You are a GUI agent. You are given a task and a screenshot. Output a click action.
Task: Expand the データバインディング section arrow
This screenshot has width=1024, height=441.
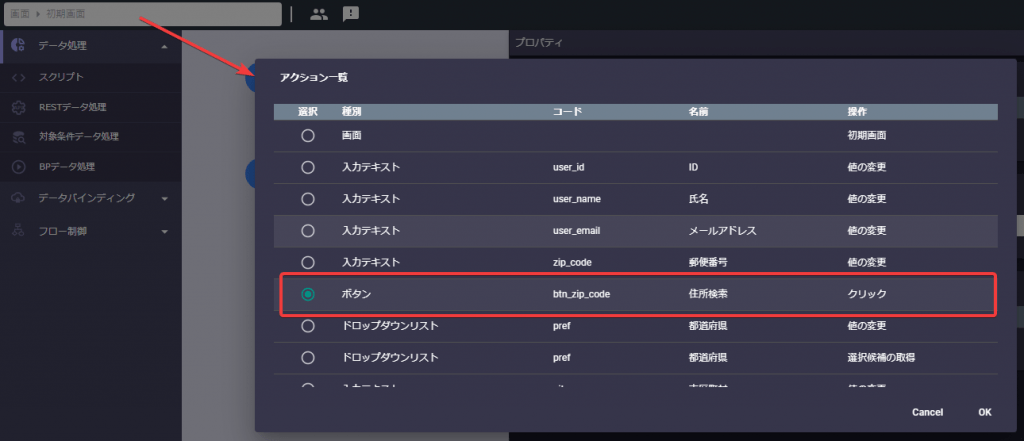(x=165, y=199)
